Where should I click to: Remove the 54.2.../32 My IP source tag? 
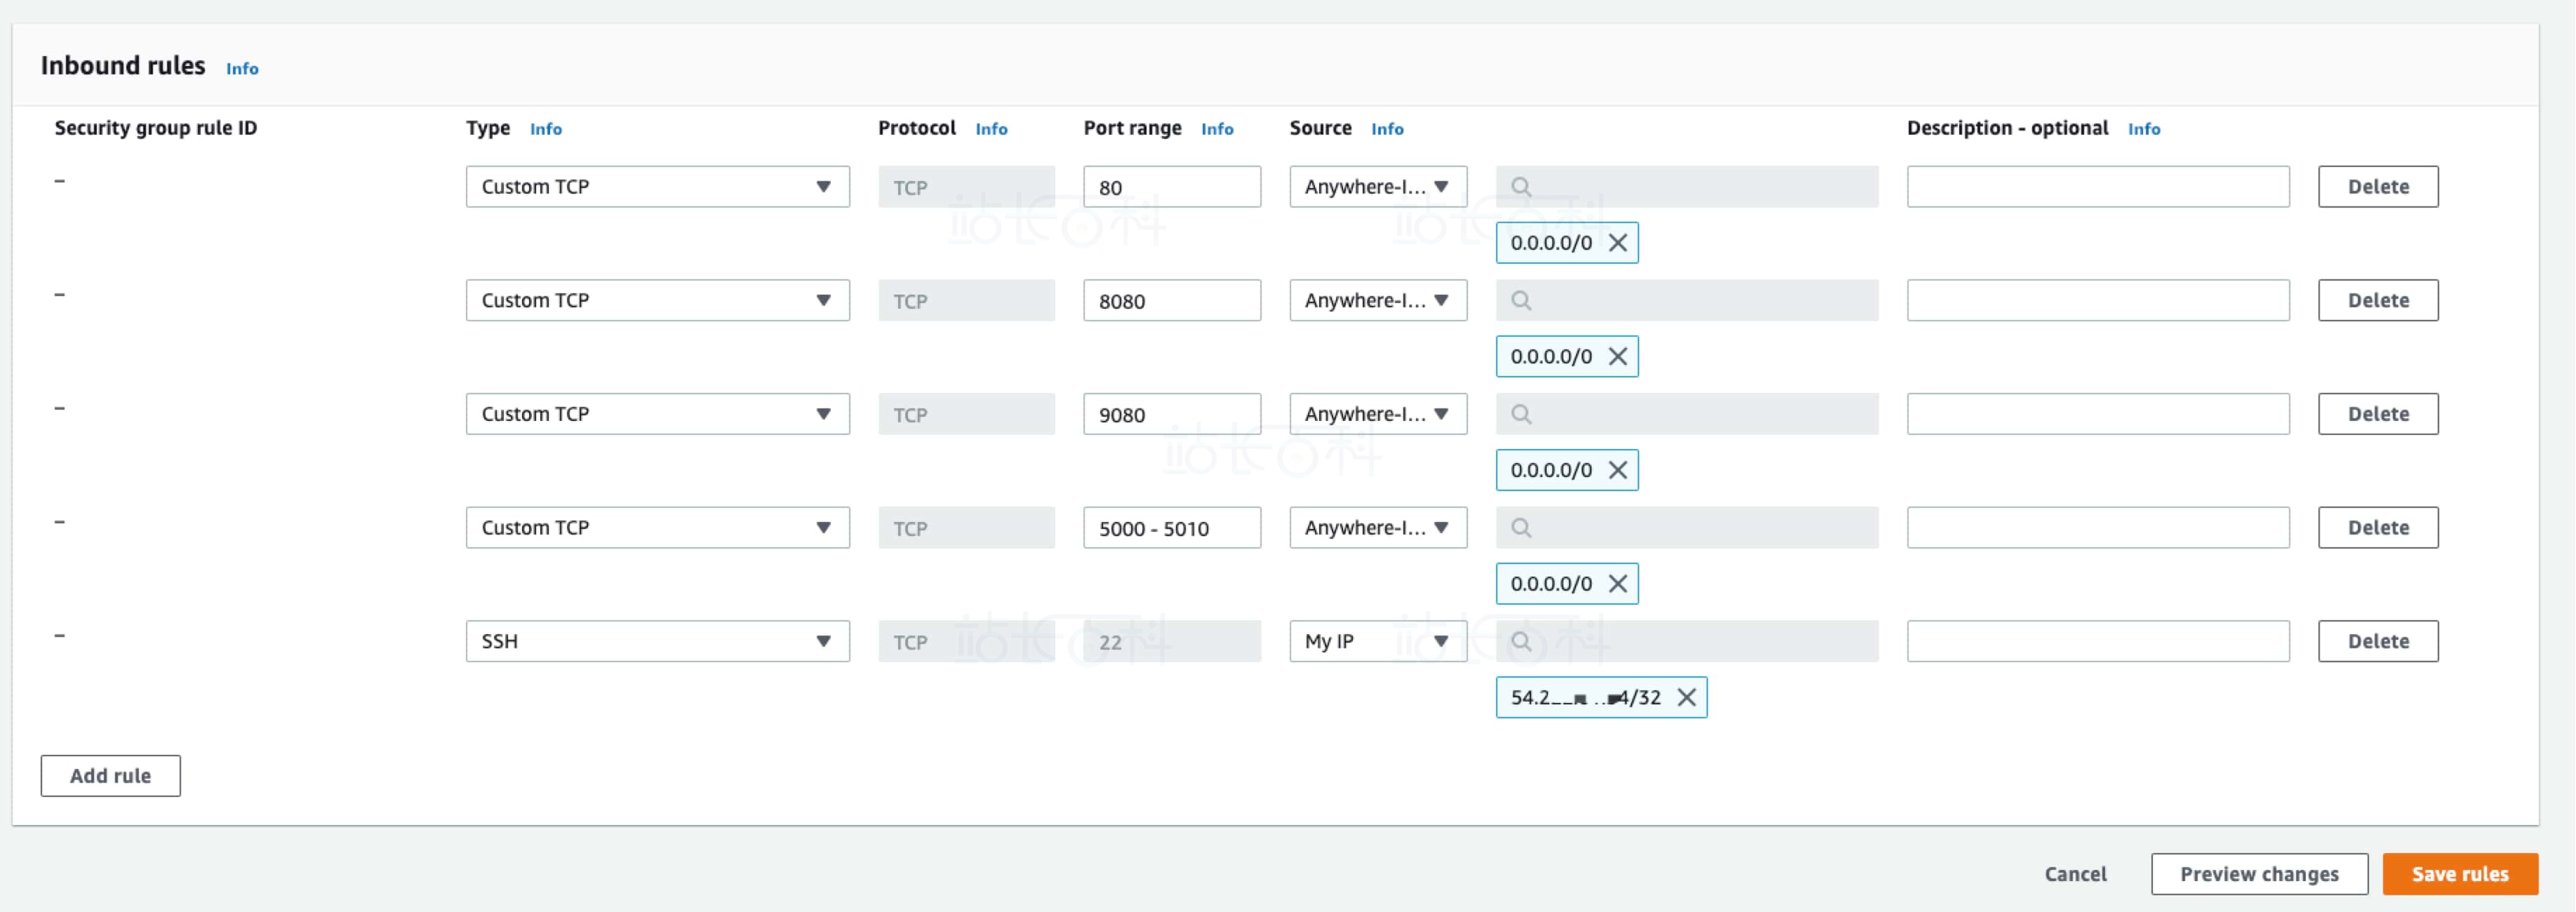tap(1686, 698)
